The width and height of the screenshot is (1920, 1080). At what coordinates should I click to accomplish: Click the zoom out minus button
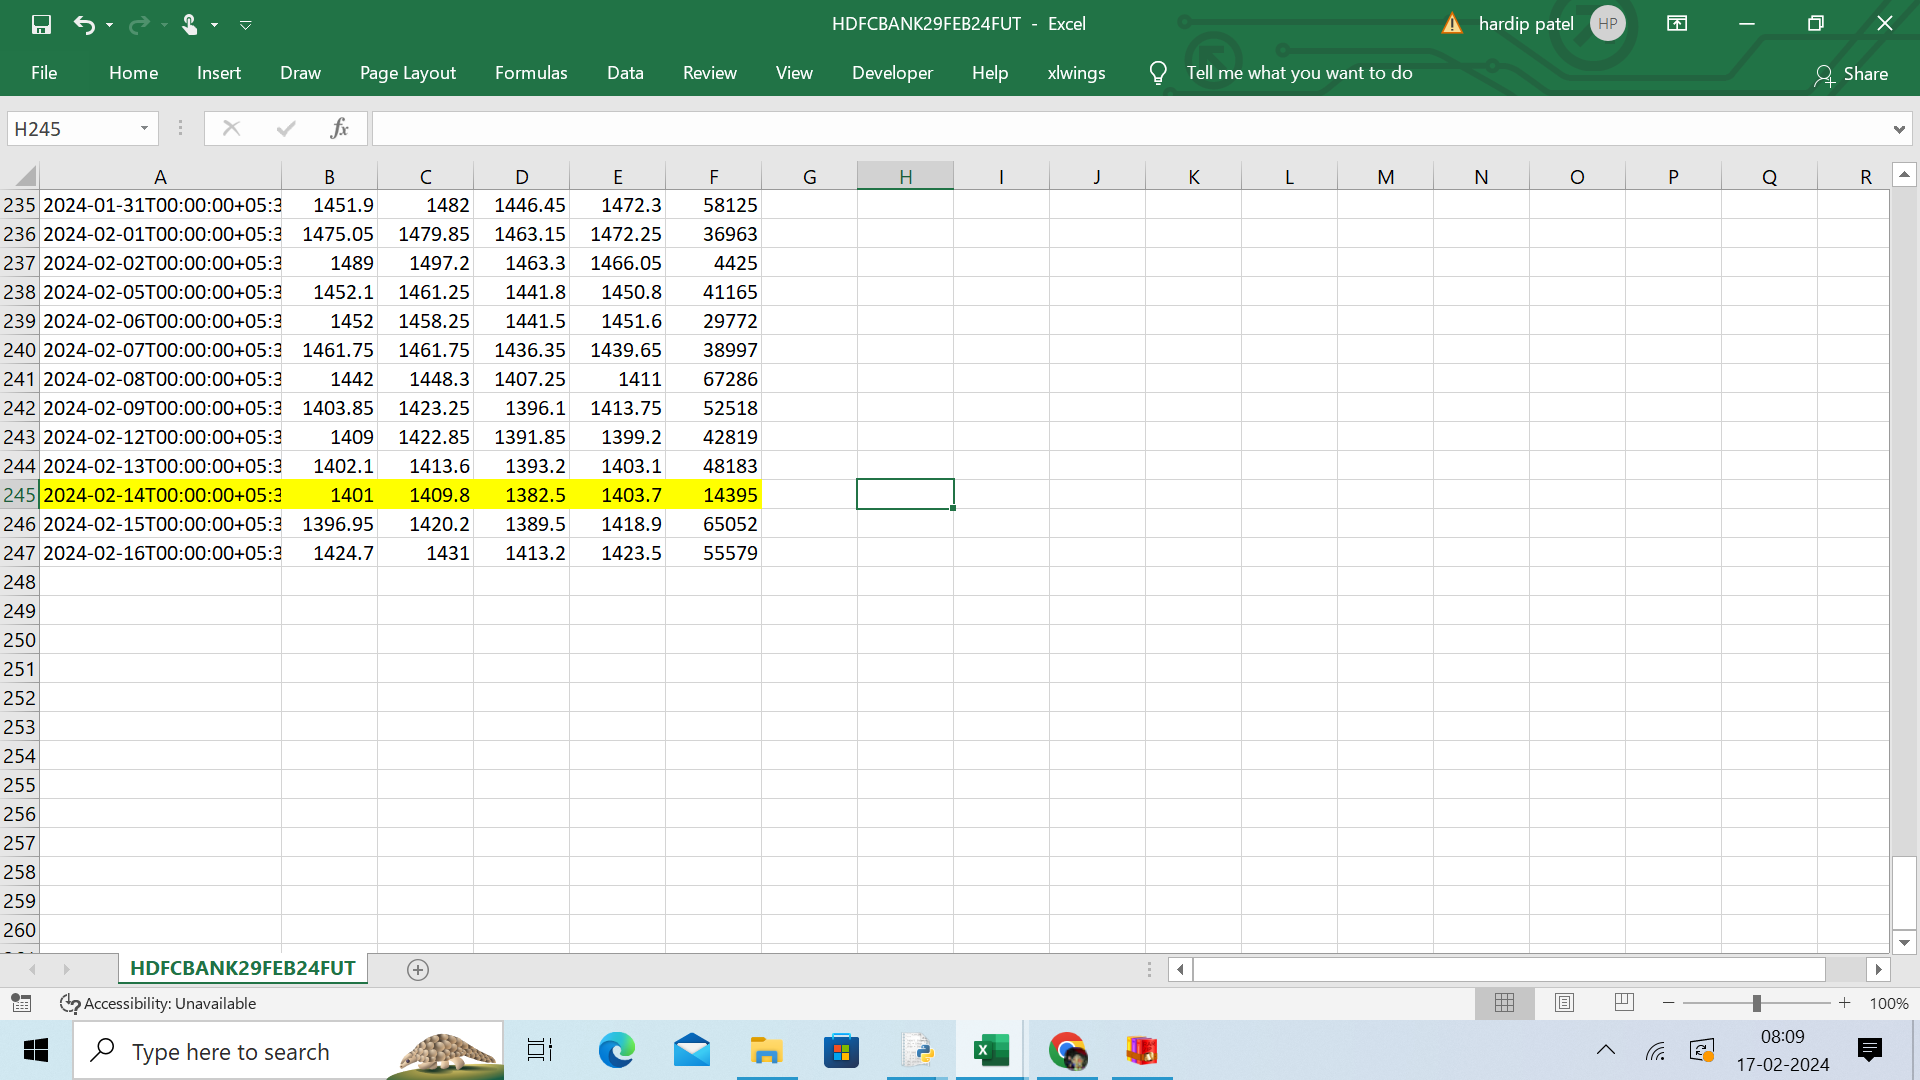[x=1668, y=1003]
